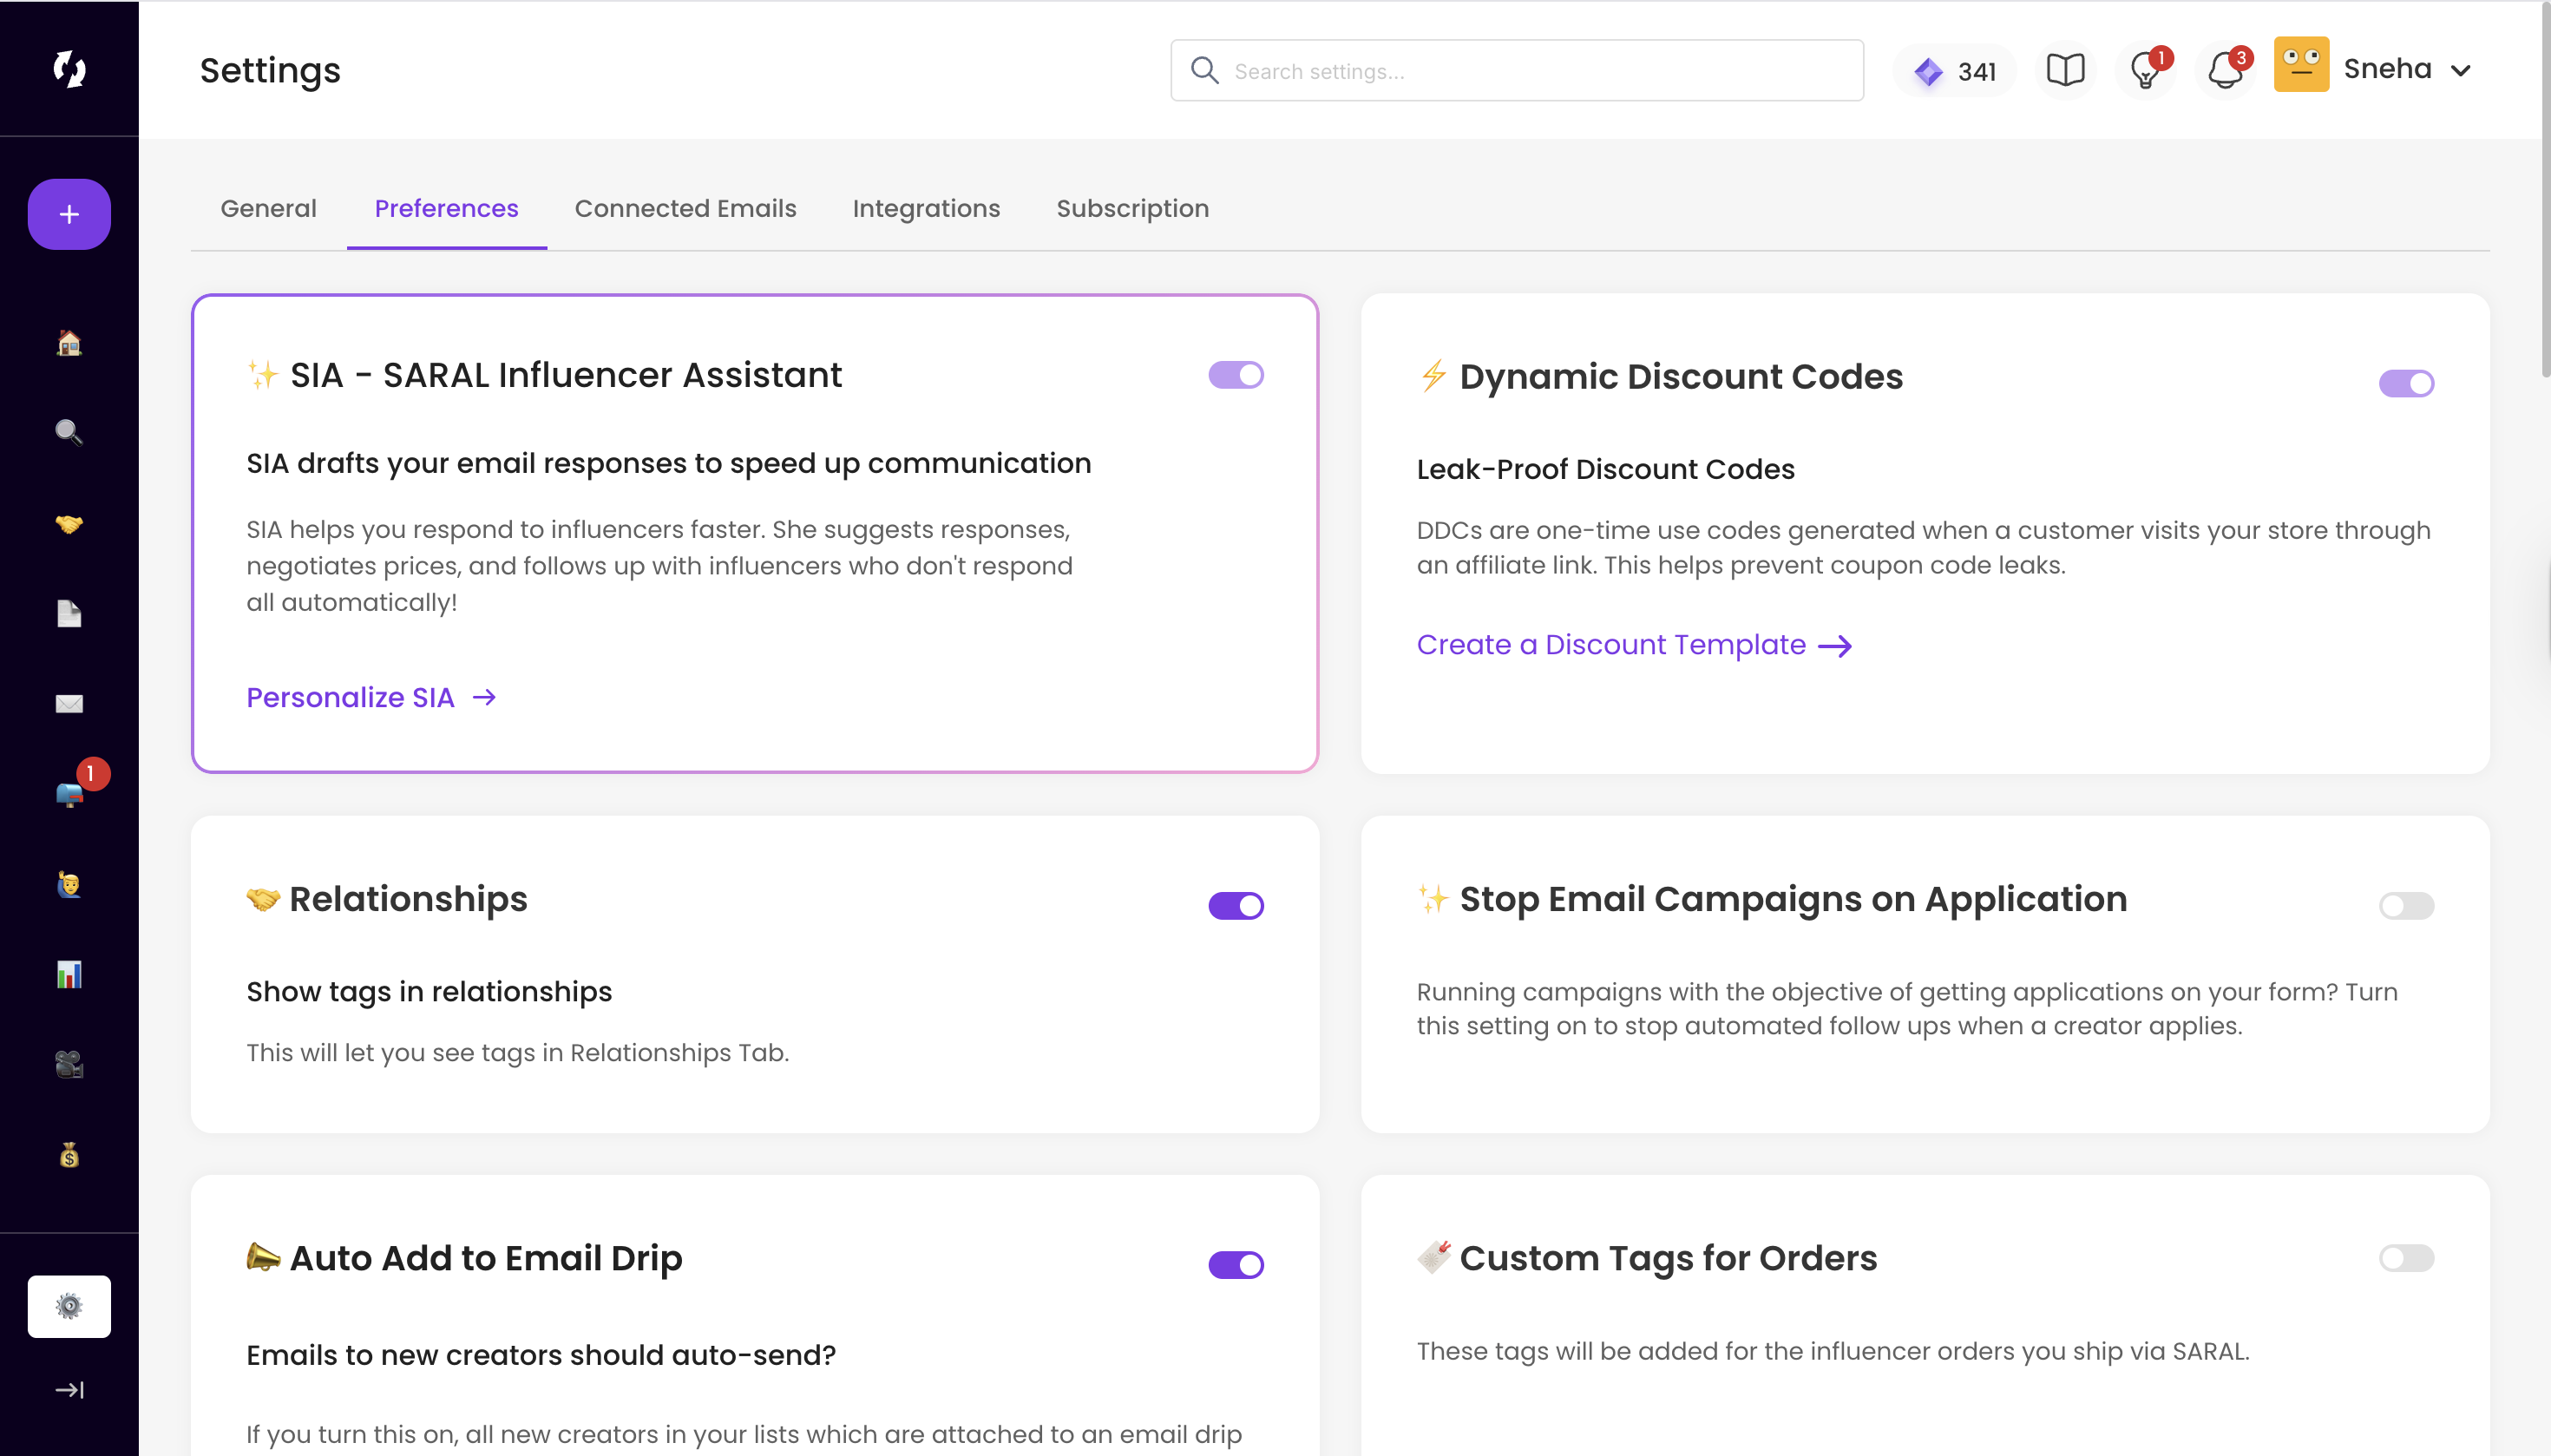The height and width of the screenshot is (1456, 2551).
Task: Click Create a Discount Template link
Action: 1634,645
